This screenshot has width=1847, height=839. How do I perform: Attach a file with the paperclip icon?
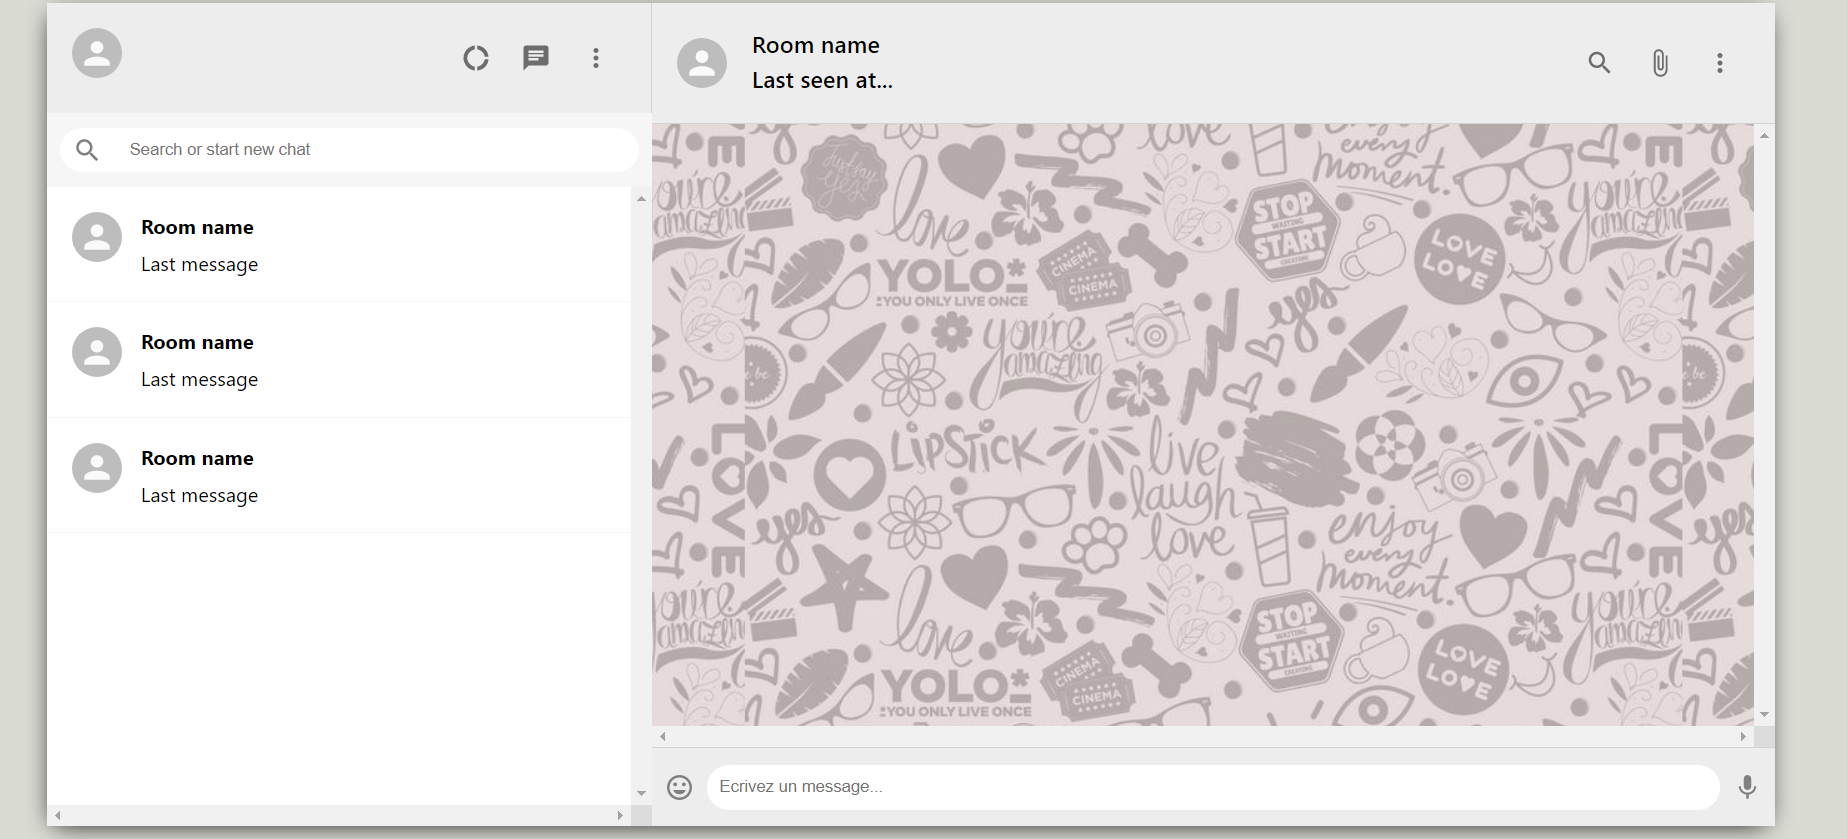(x=1660, y=63)
